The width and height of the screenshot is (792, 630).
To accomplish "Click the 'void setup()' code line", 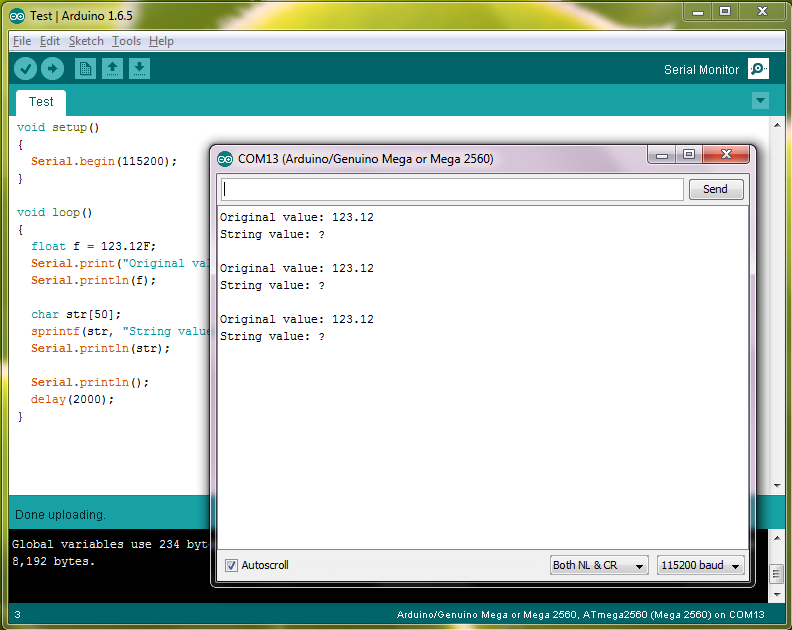I will click(58, 128).
